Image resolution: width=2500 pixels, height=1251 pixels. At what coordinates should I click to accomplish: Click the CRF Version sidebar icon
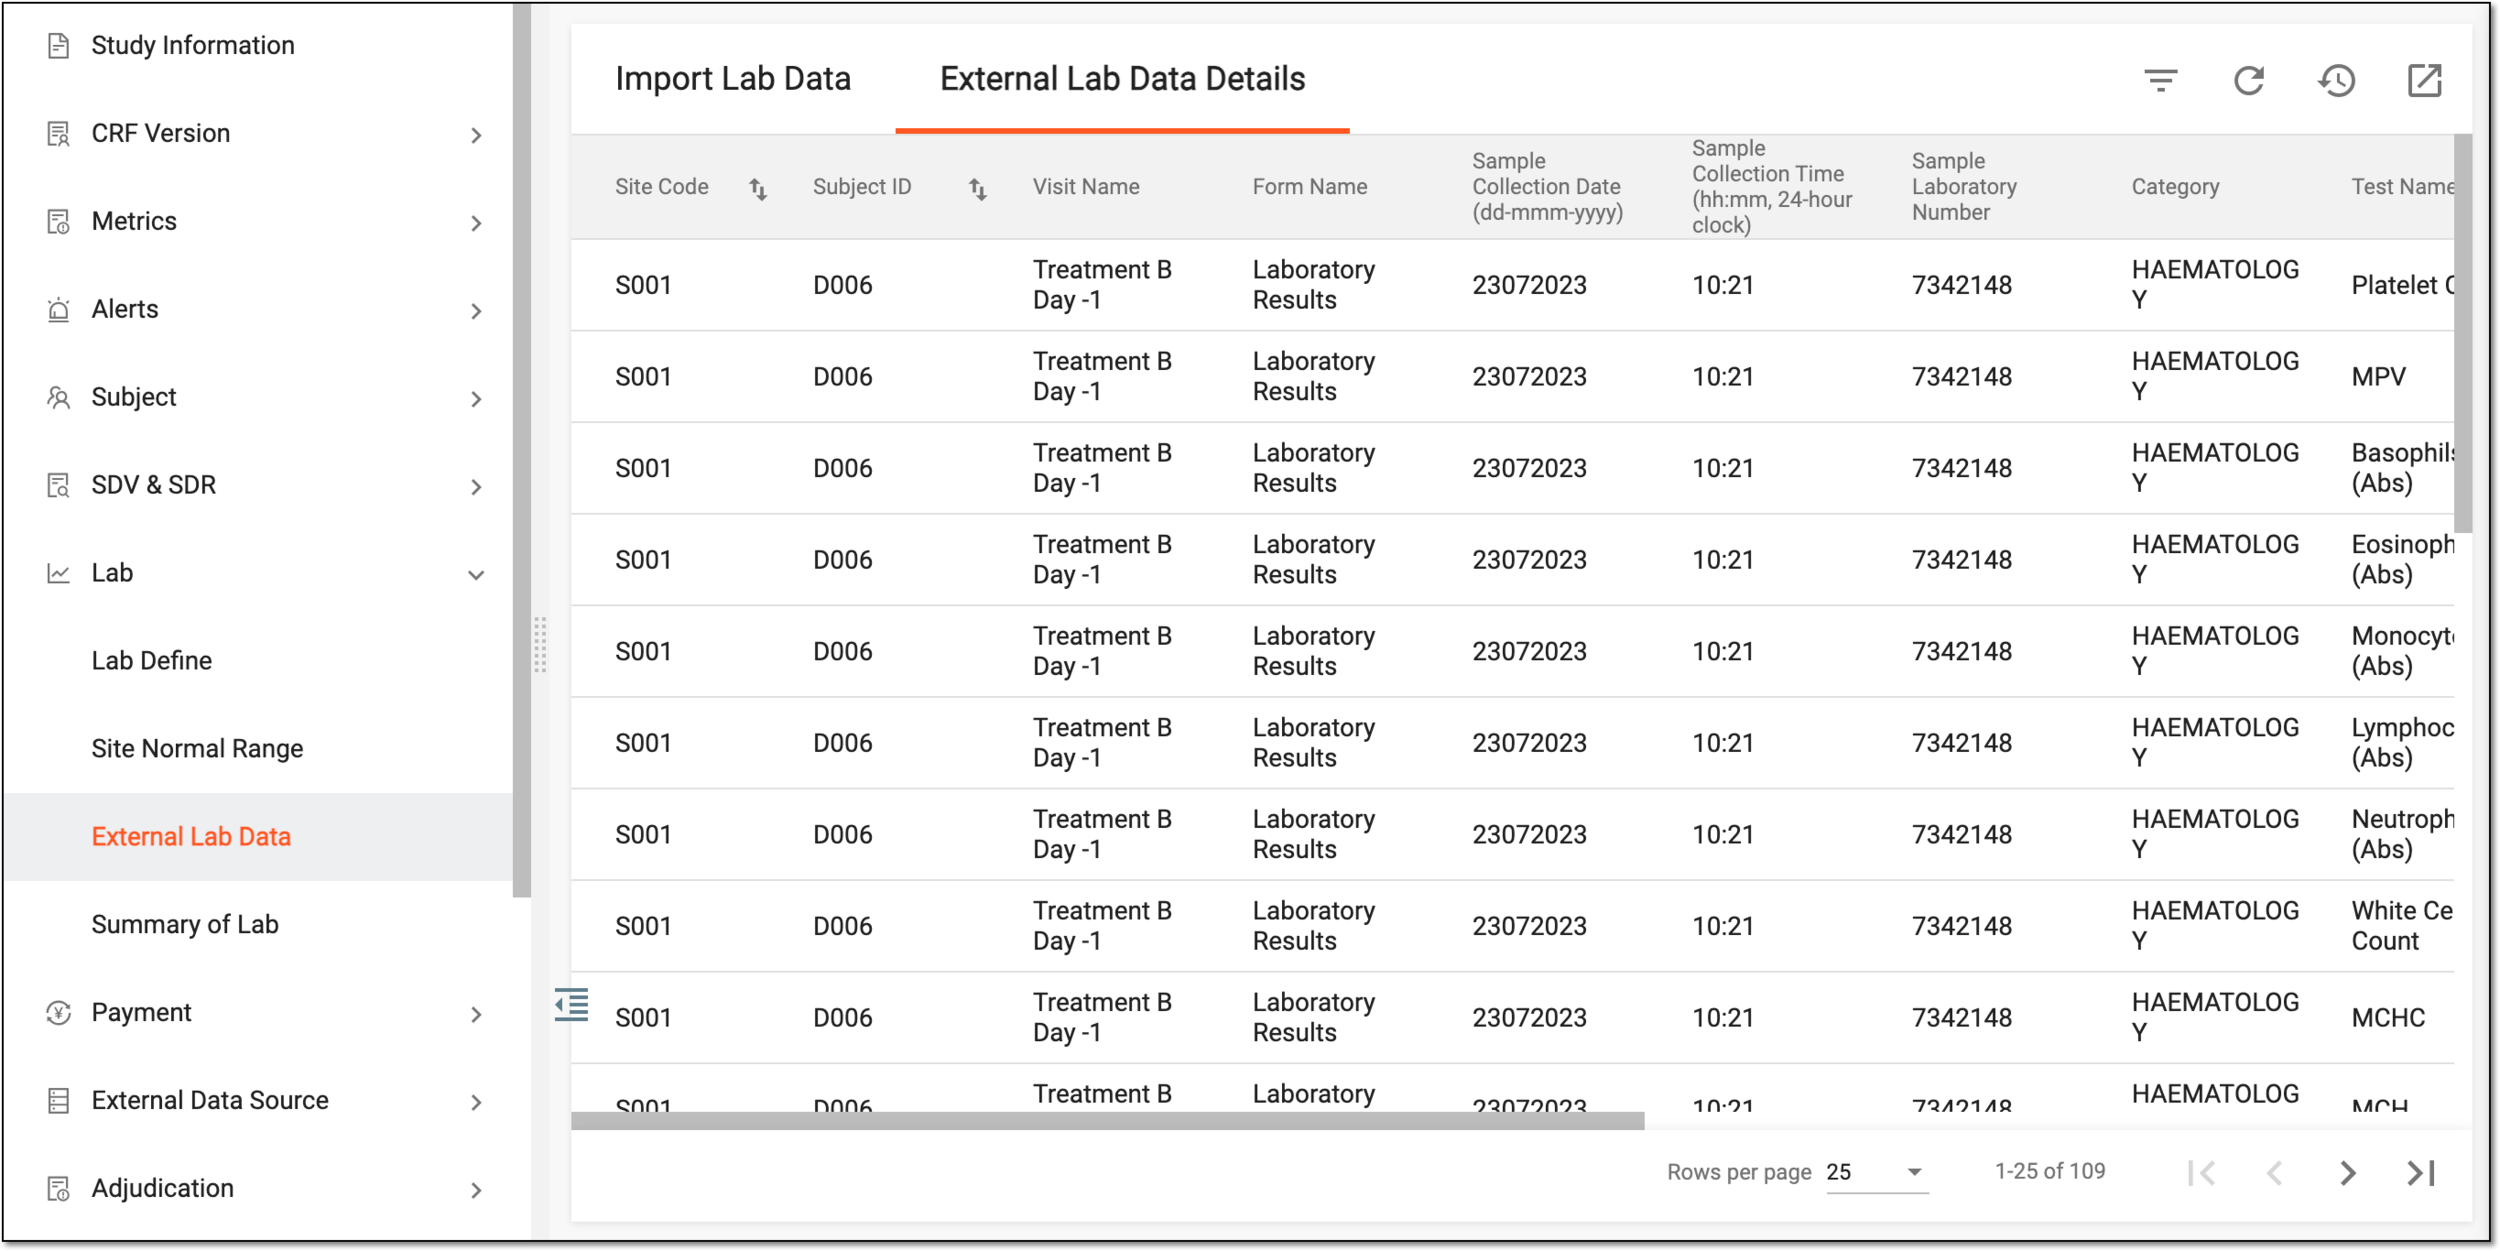pyautogui.click(x=59, y=133)
